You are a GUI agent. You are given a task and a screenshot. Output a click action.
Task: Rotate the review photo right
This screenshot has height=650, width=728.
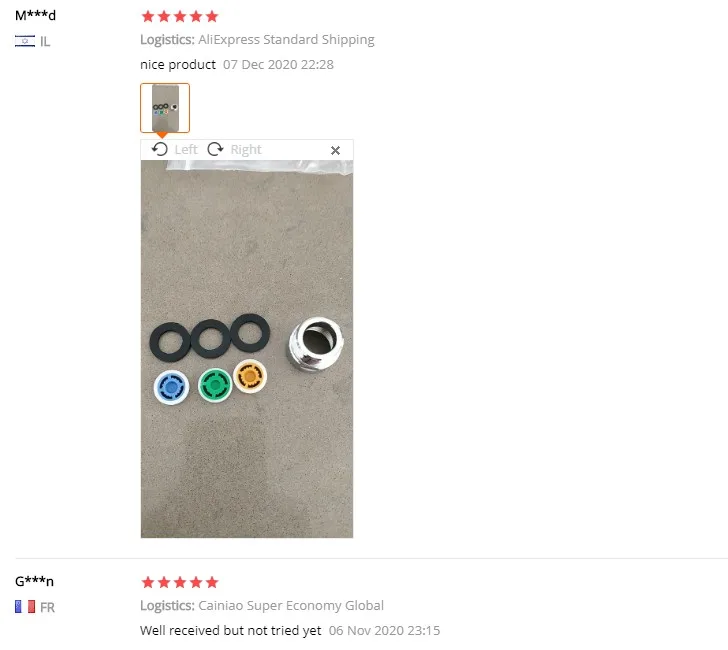coord(215,150)
